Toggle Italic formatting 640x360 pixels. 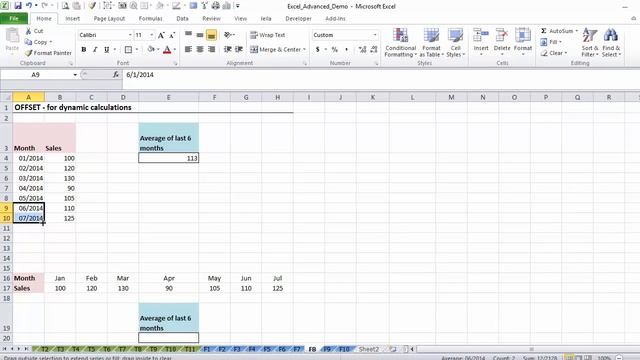(x=95, y=49)
